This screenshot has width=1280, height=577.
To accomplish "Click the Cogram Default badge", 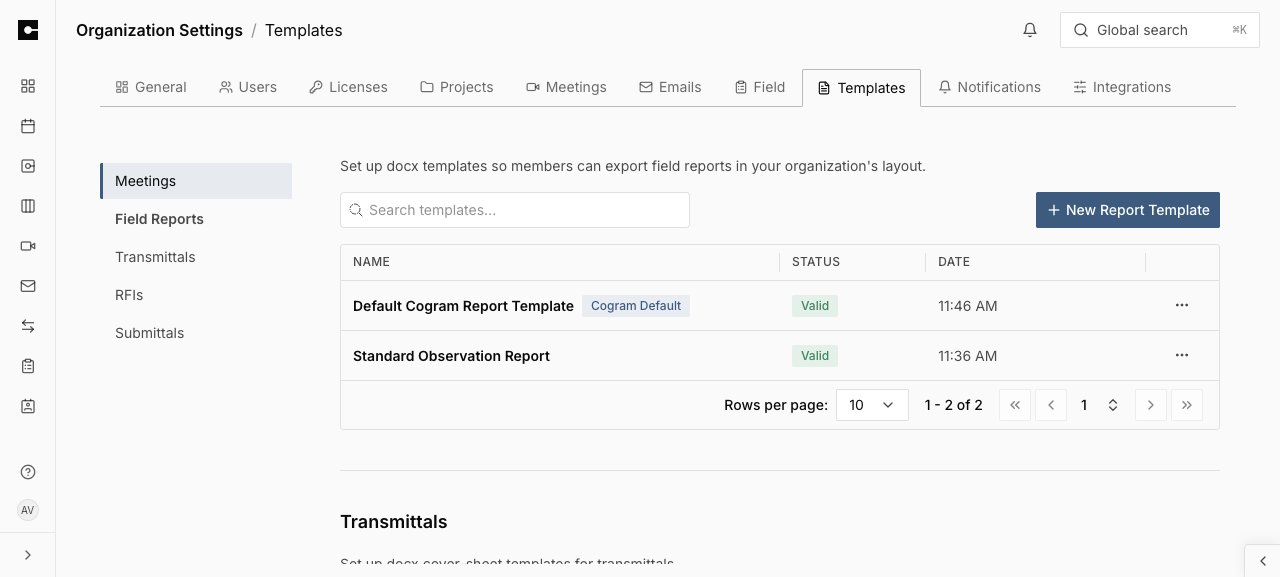I will [636, 306].
